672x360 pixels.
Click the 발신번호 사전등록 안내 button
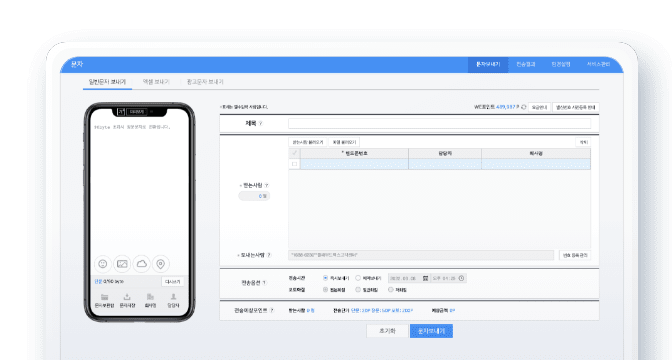click(x=576, y=107)
